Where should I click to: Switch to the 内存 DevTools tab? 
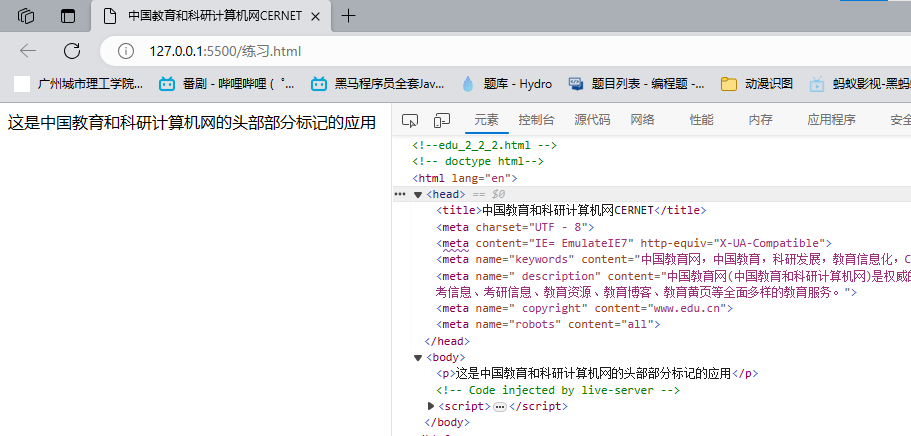point(761,120)
